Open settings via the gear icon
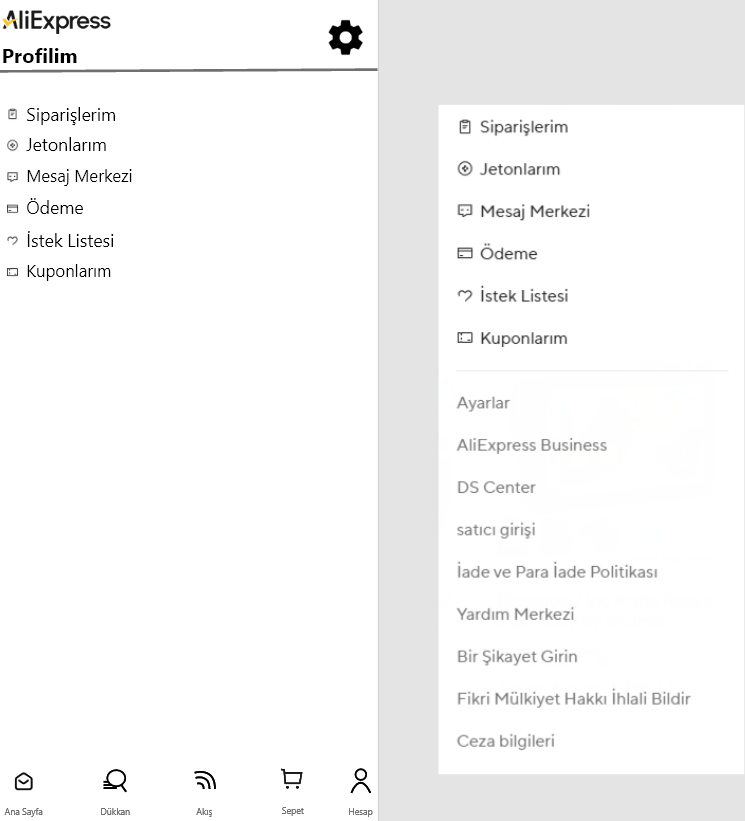This screenshot has width=745, height=821. 346,38
